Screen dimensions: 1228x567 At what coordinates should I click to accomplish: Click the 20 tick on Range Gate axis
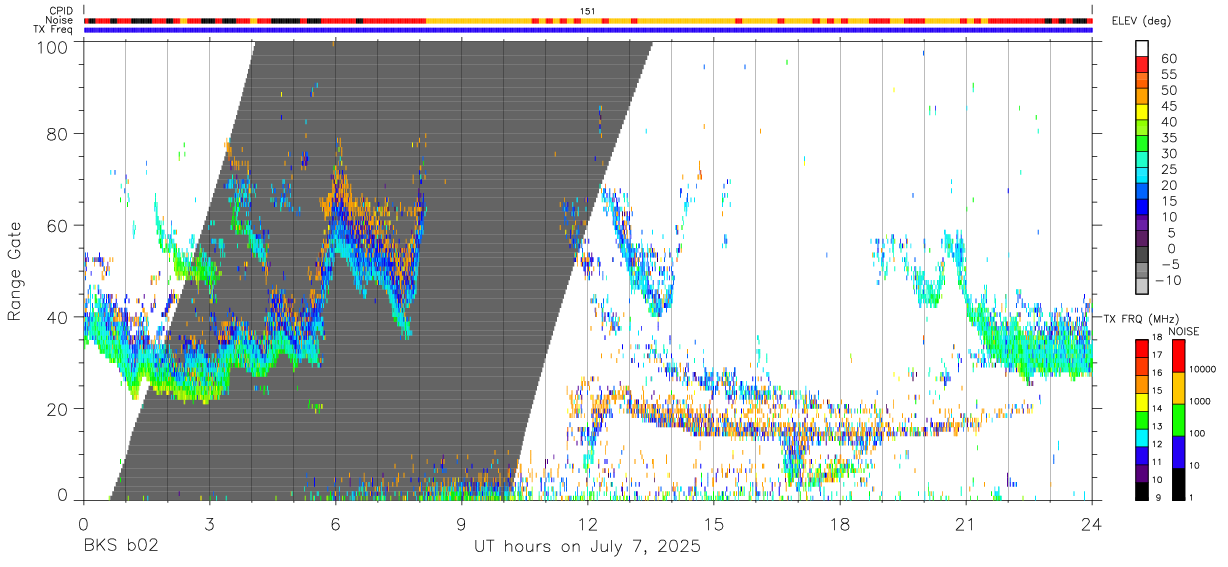coord(57,408)
